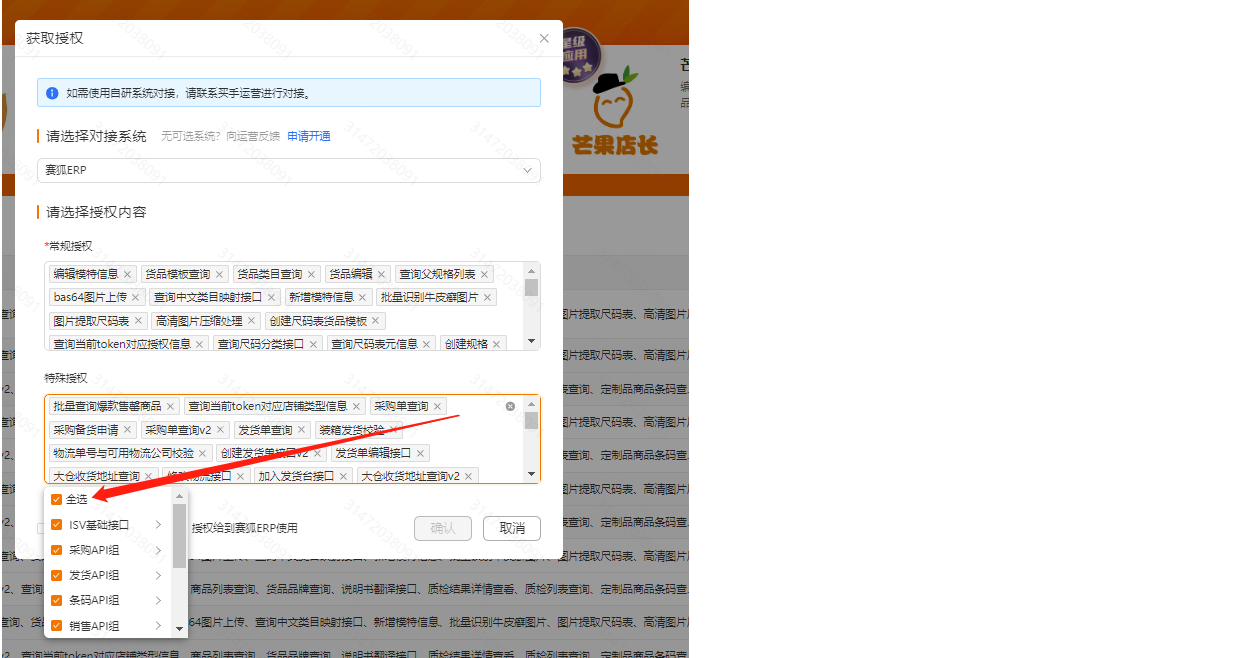The height and width of the screenshot is (658, 1249).
Task: Select the 发货API组 menu entry
Action: (x=109, y=575)
